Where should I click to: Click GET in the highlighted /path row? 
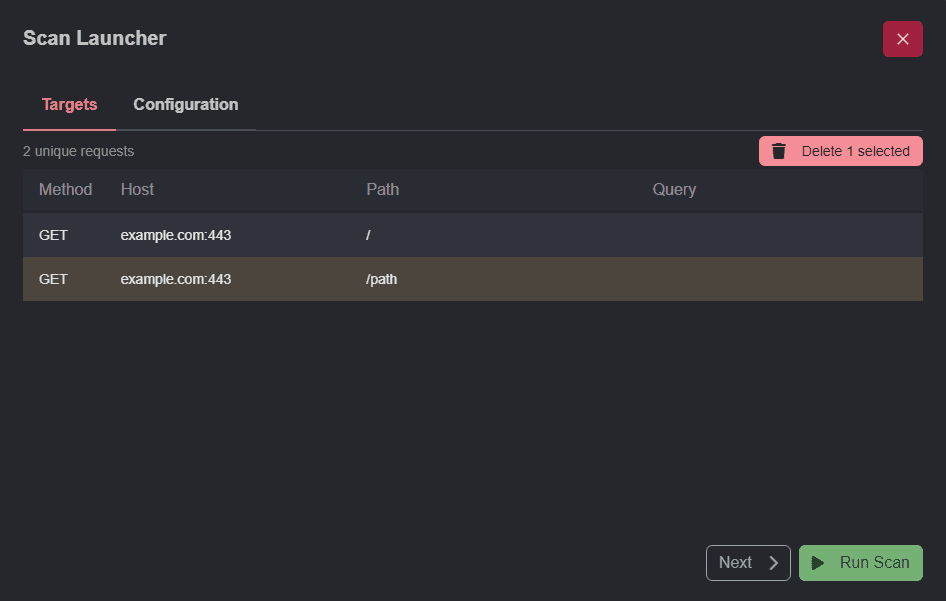tap(53, 280)
